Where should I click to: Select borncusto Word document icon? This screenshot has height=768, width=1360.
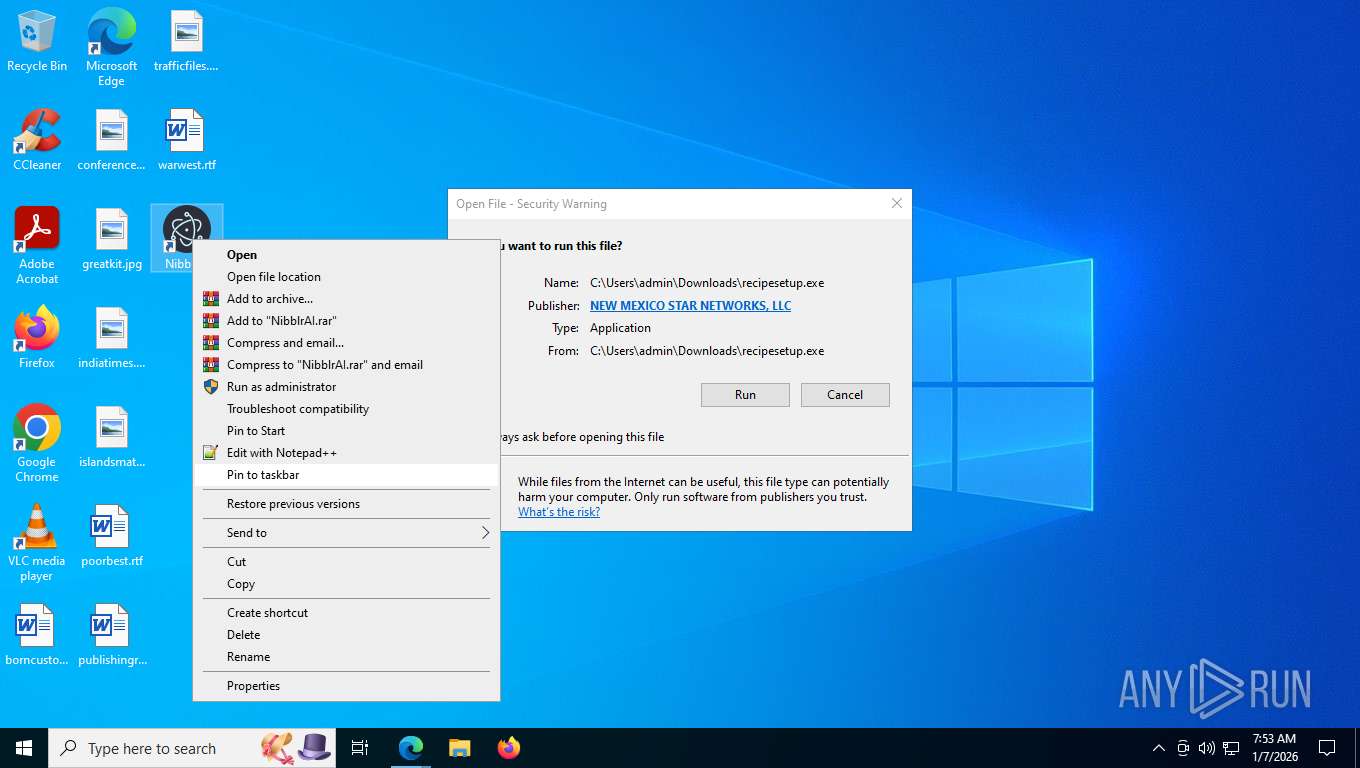pos(37,635)
